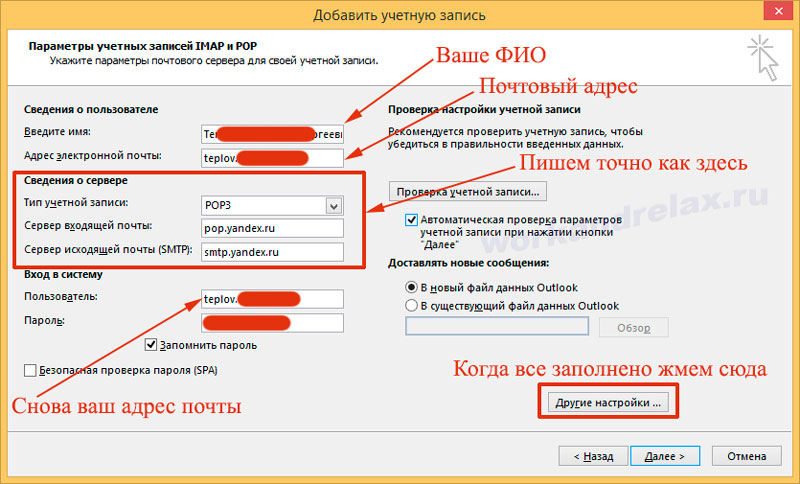Focus the Адрес электронной почты field

pyautogui.click(x=271, y=156)
